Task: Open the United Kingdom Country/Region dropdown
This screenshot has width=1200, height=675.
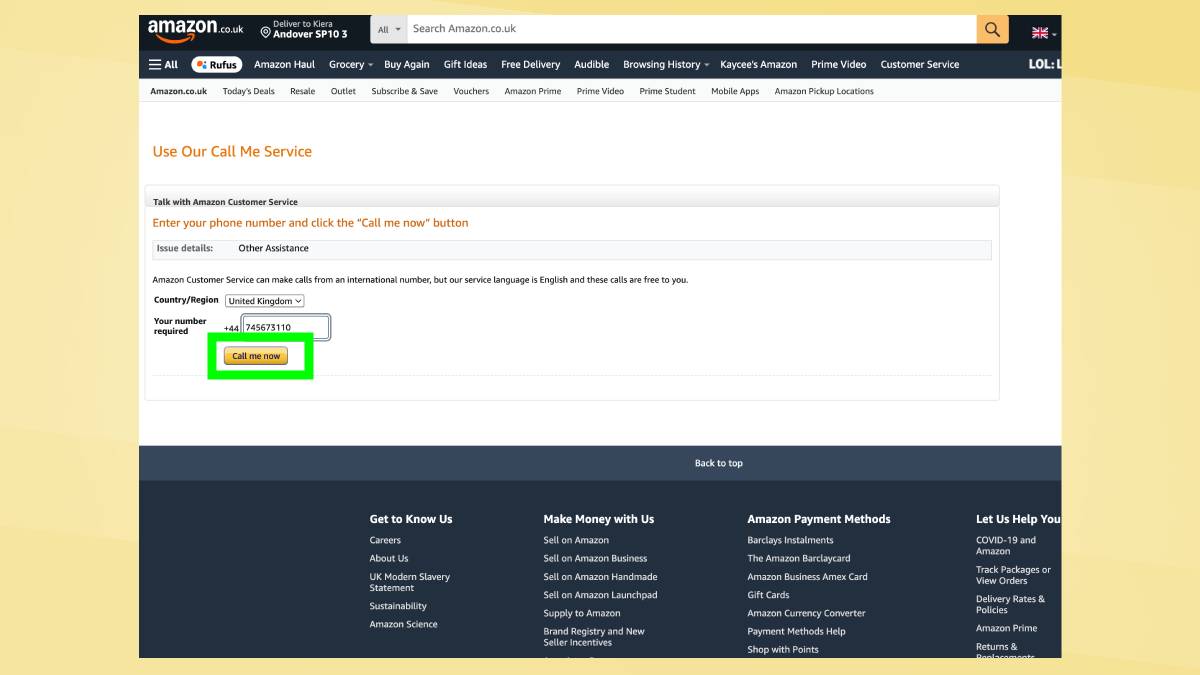Action: [x=265, y=301]
